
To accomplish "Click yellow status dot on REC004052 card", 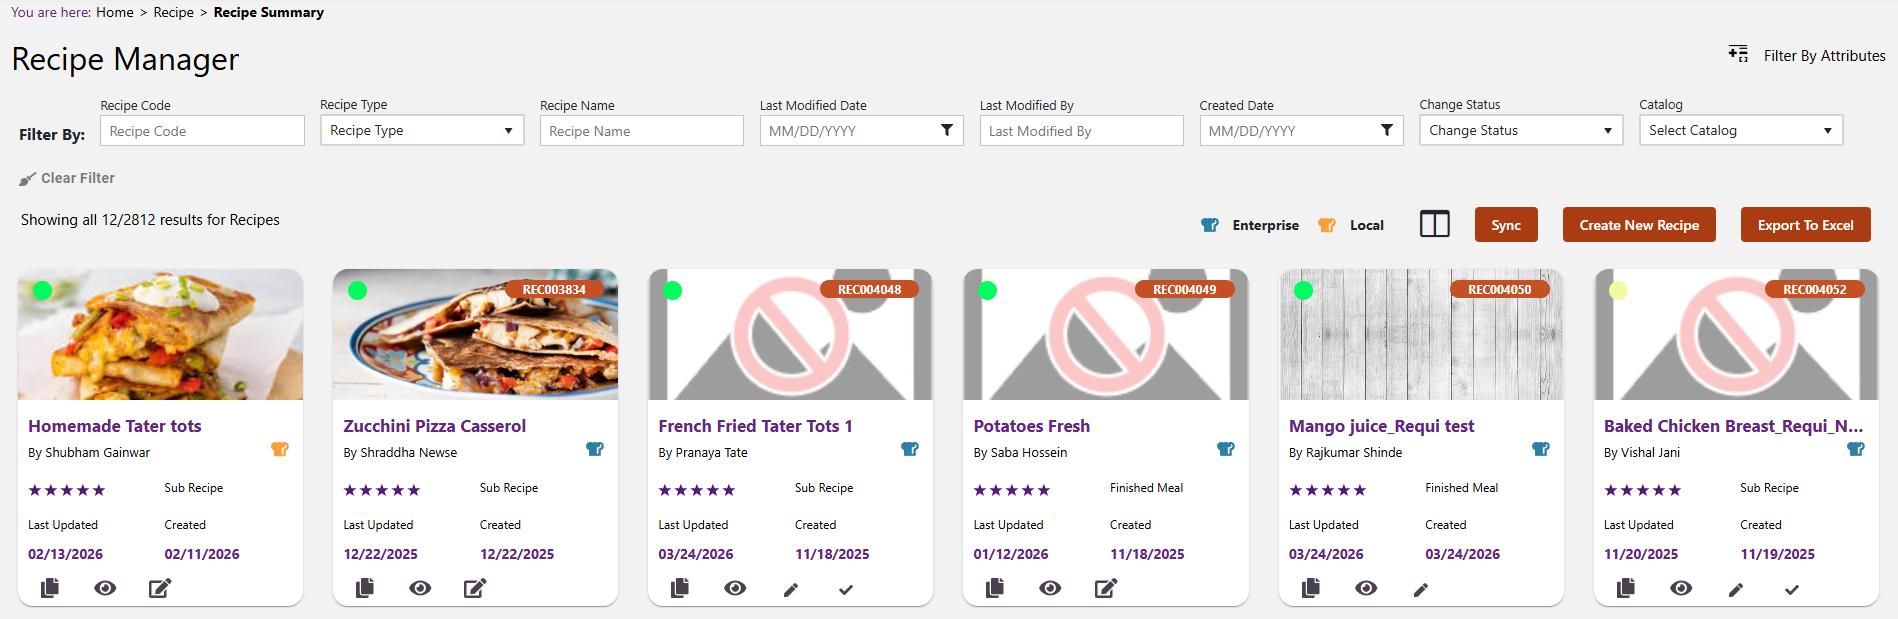I will 1618,291.
